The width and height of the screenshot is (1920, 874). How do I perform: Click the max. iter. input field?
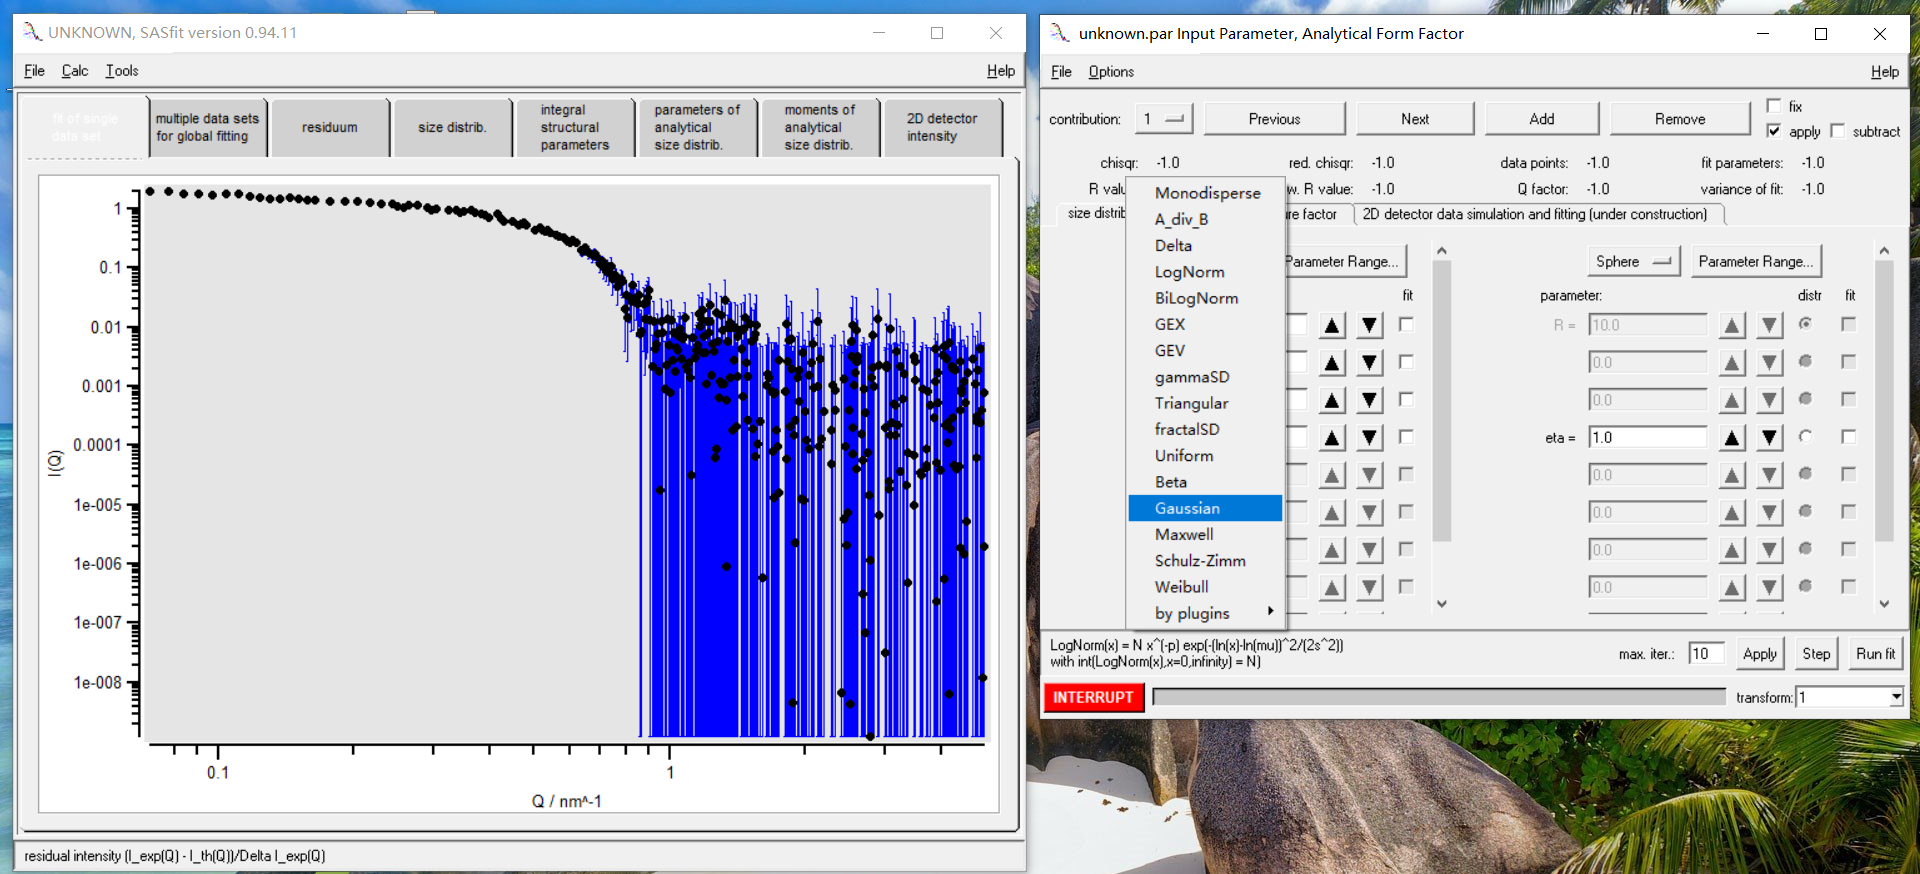1705,654
